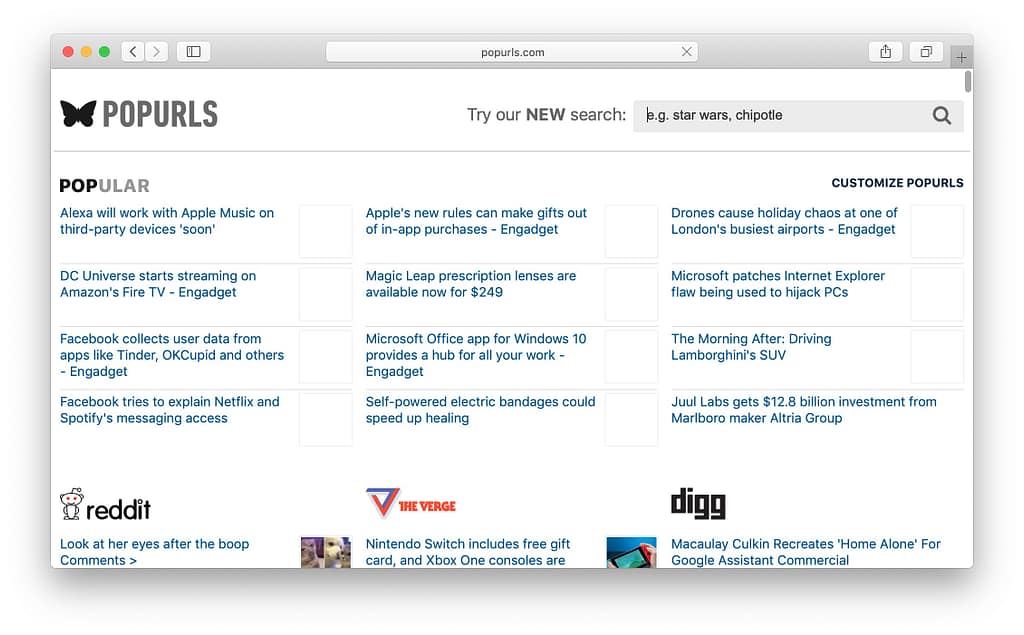1024x635 pixels.
Task: Click the digg logo
Action: (698, 504)
